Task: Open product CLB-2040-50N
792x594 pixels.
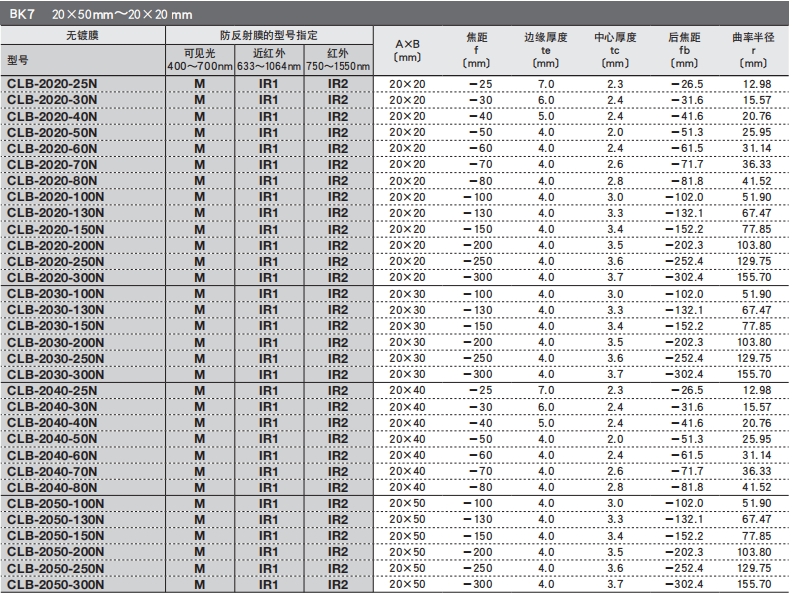Action: (x=52, y=439)
